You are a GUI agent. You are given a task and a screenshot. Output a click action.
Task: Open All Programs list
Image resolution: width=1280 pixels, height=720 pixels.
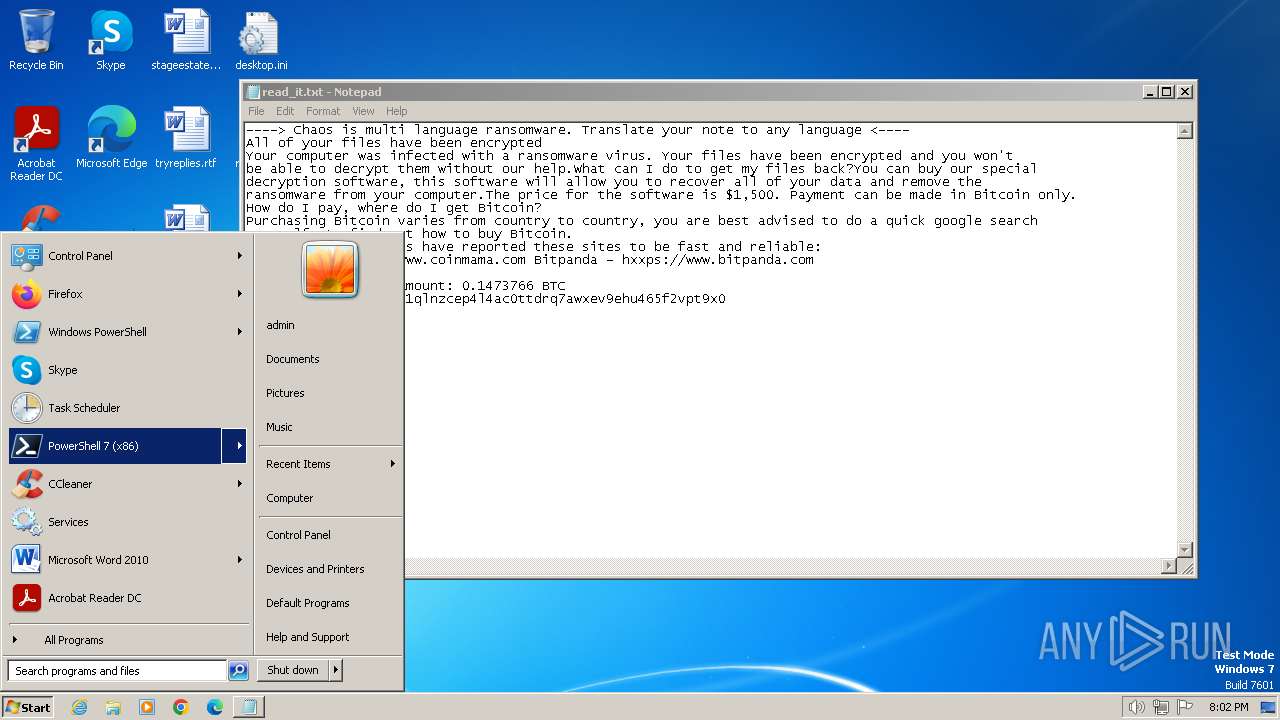click(127, 640)
